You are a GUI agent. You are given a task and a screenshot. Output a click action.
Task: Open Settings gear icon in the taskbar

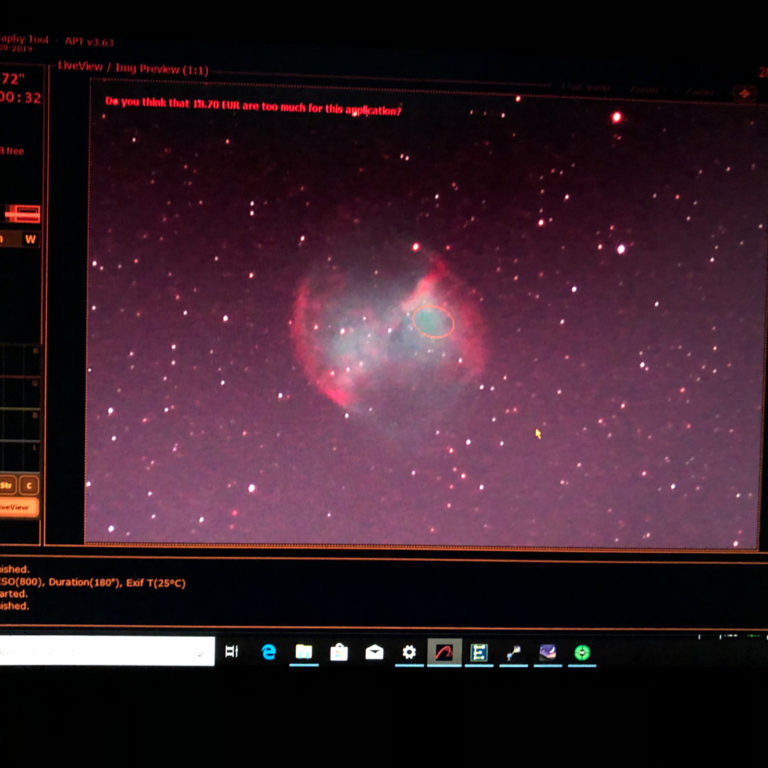[x=409, y=652]
